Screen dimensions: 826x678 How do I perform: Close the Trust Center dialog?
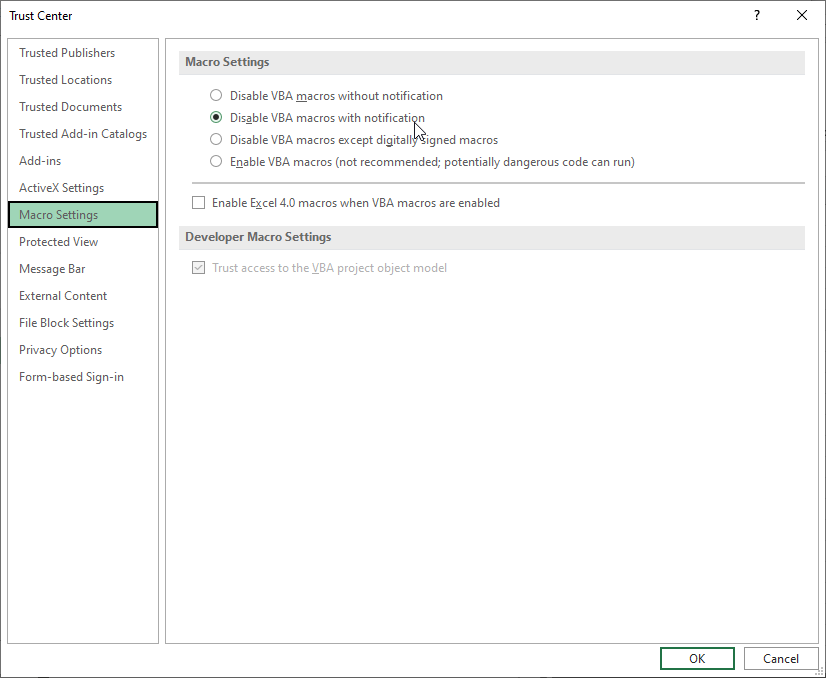pyautogui.click(x=802, y=15)
